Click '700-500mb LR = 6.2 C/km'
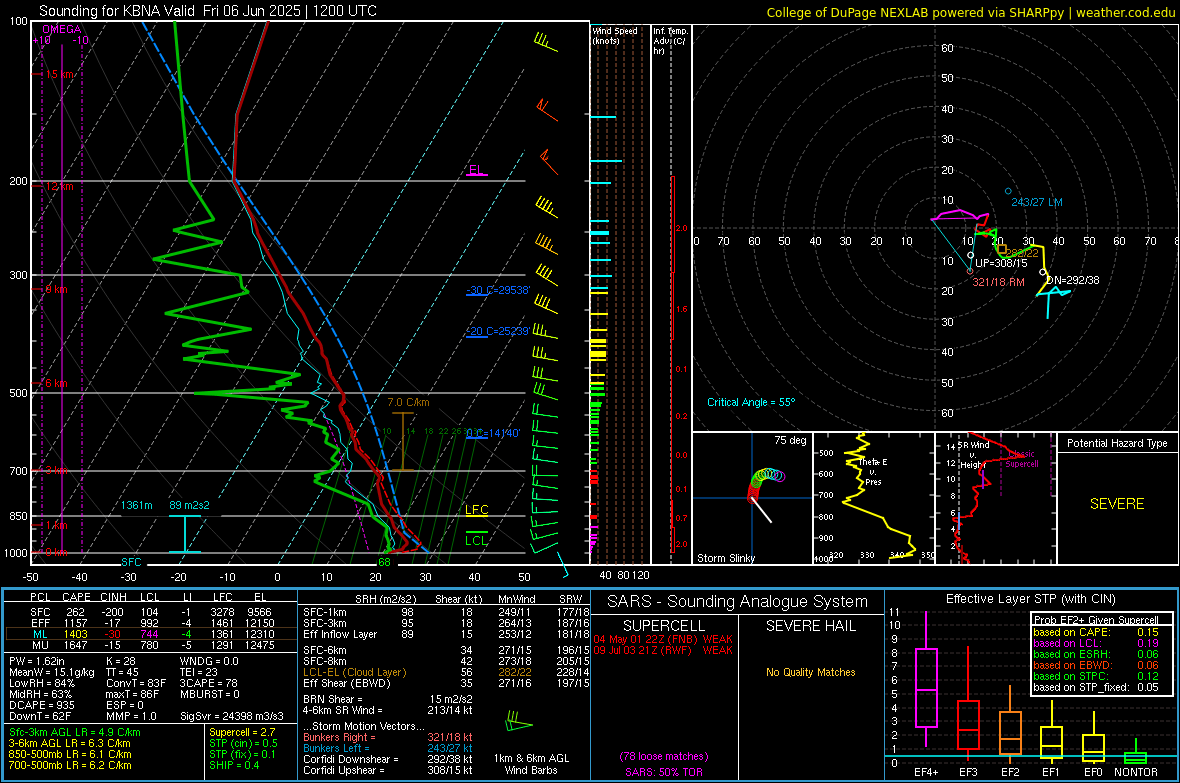 (x=70, y=766)
